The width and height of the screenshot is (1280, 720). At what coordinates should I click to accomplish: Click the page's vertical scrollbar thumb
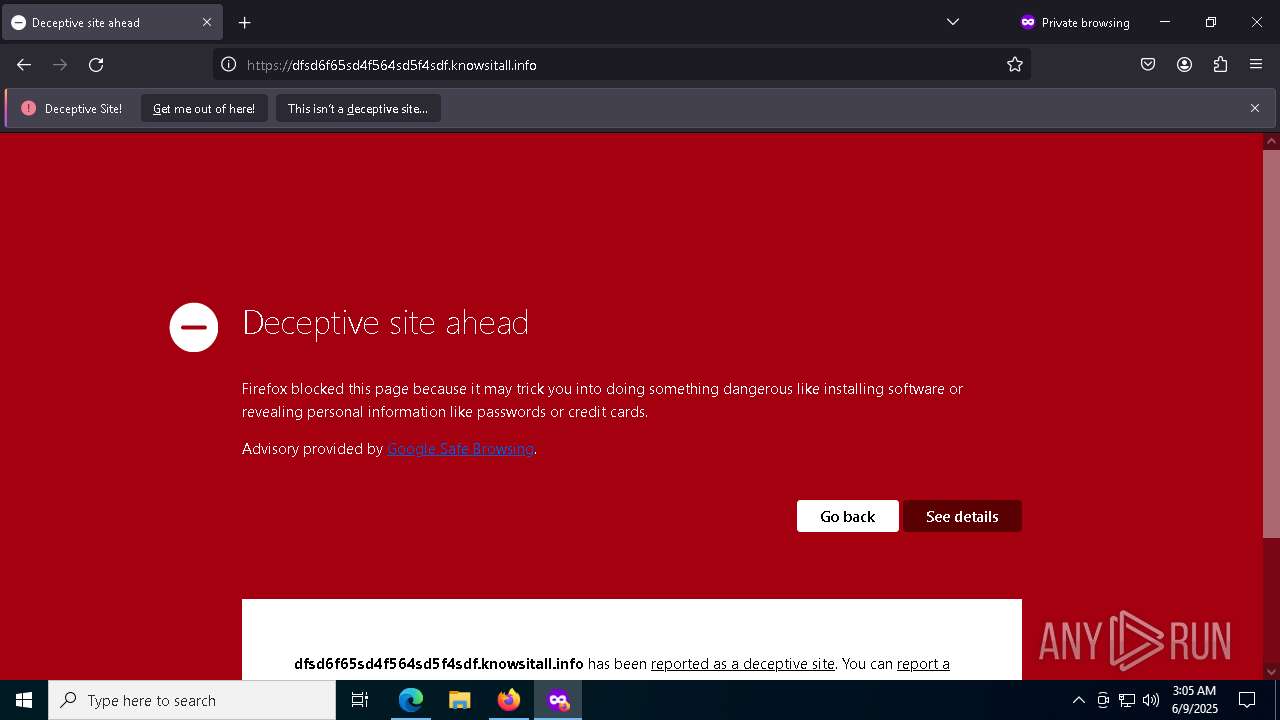coord(1271,344)
